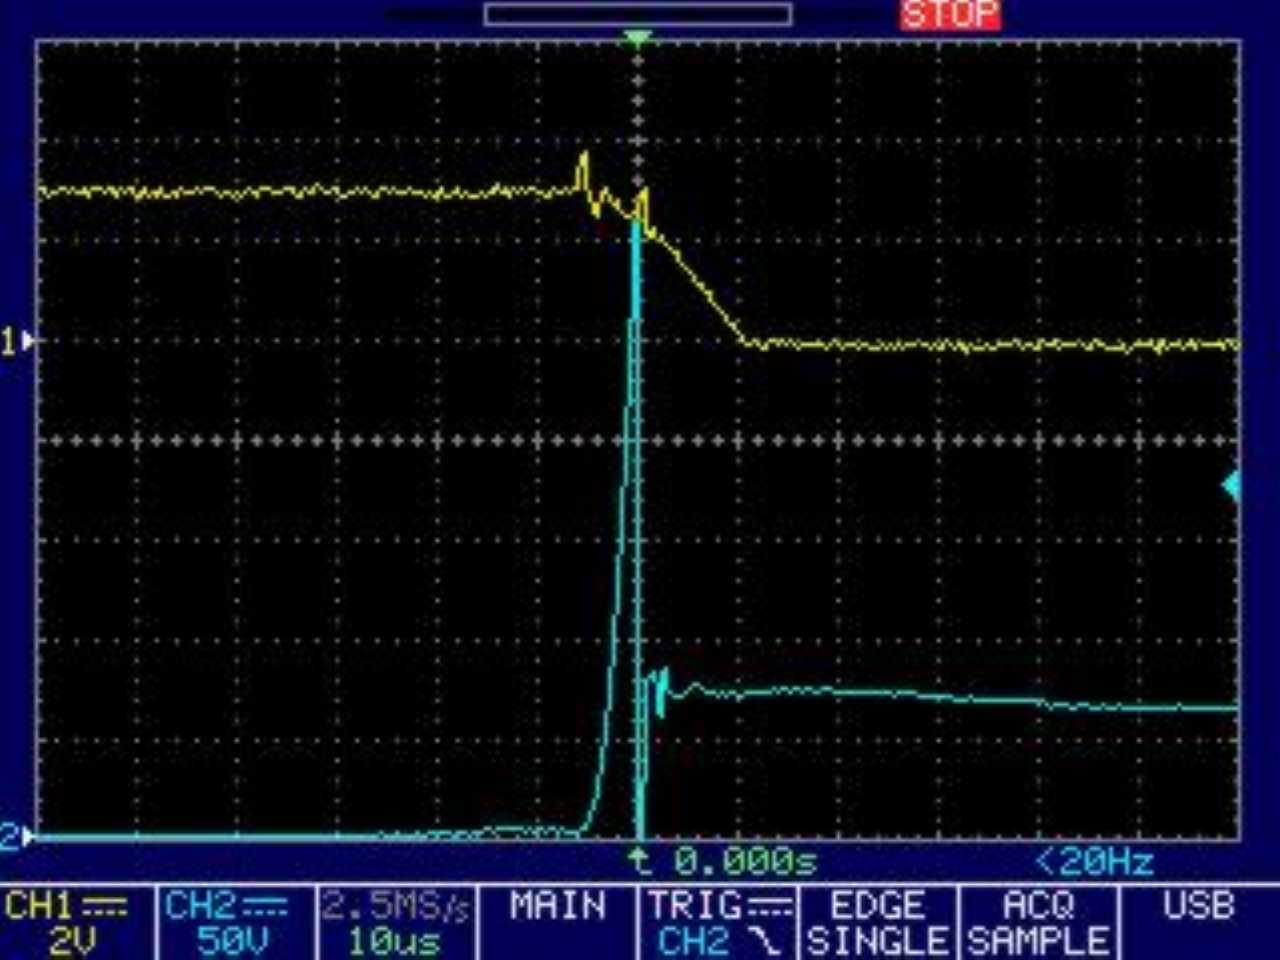Image resolution: width=1280 pixels, height=960 pixels.
Task: Click the USB status label
Action: click(x=1197, y=907)
